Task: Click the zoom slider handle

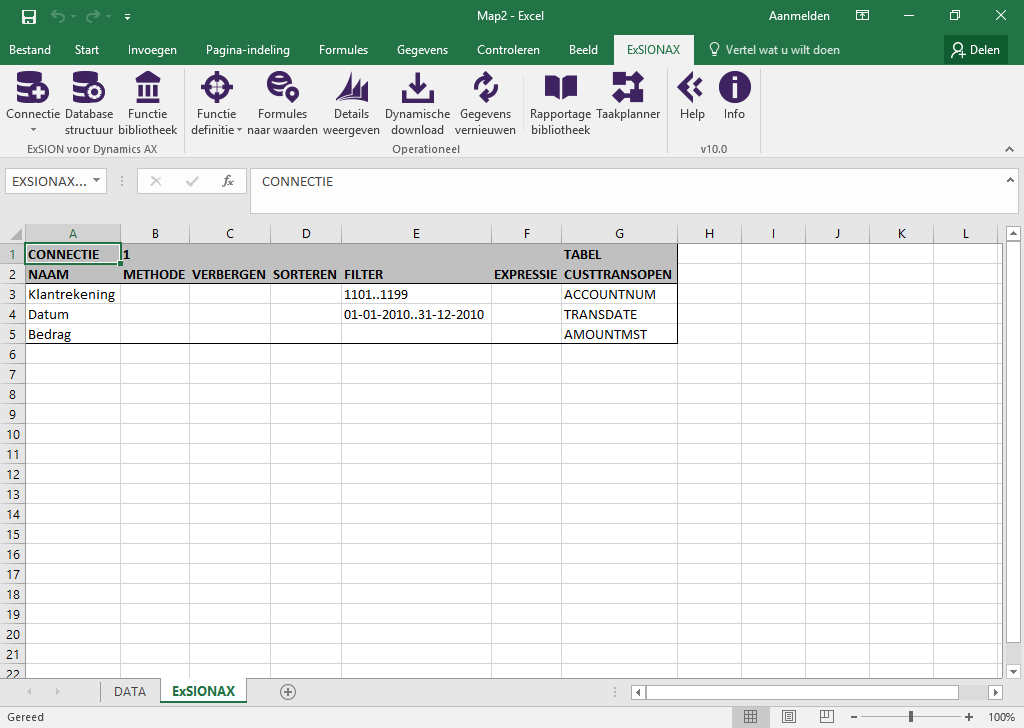Action: (911, 717)
